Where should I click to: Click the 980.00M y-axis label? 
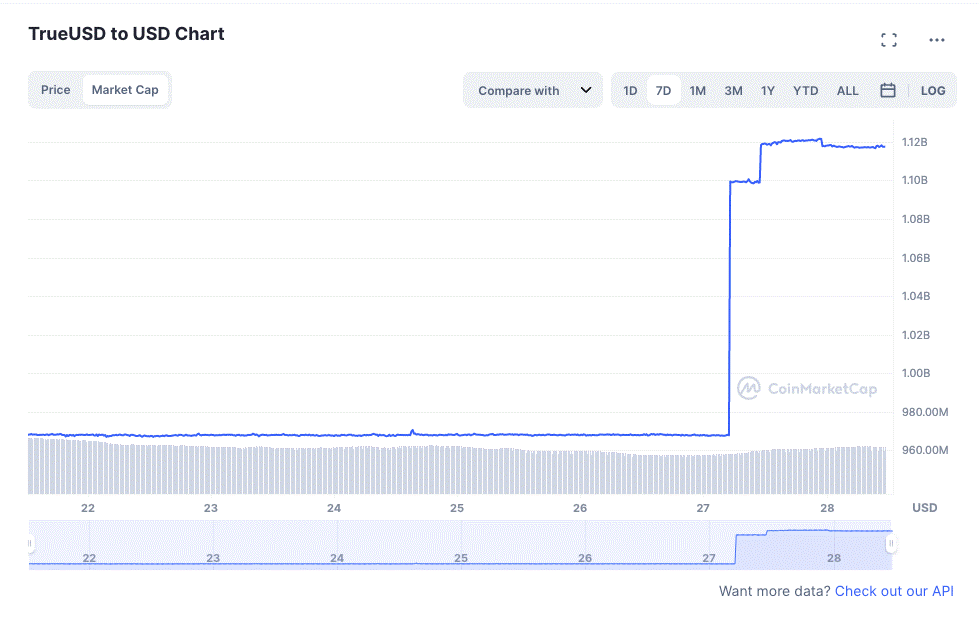click(925, 412)
